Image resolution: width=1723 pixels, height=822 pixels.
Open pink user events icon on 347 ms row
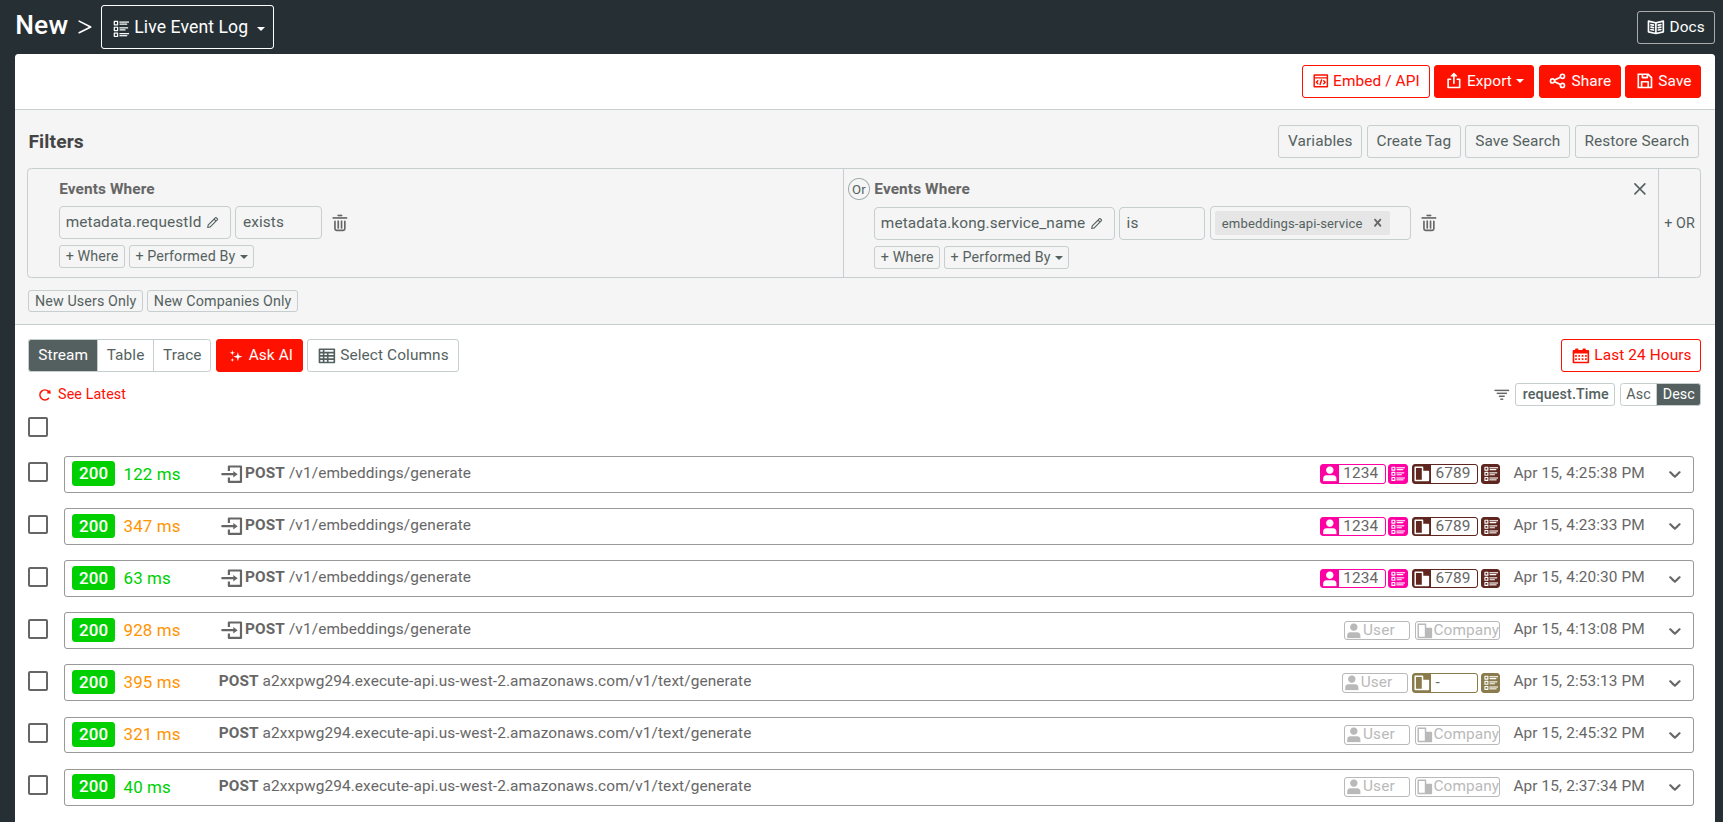tap(1398, 526)
